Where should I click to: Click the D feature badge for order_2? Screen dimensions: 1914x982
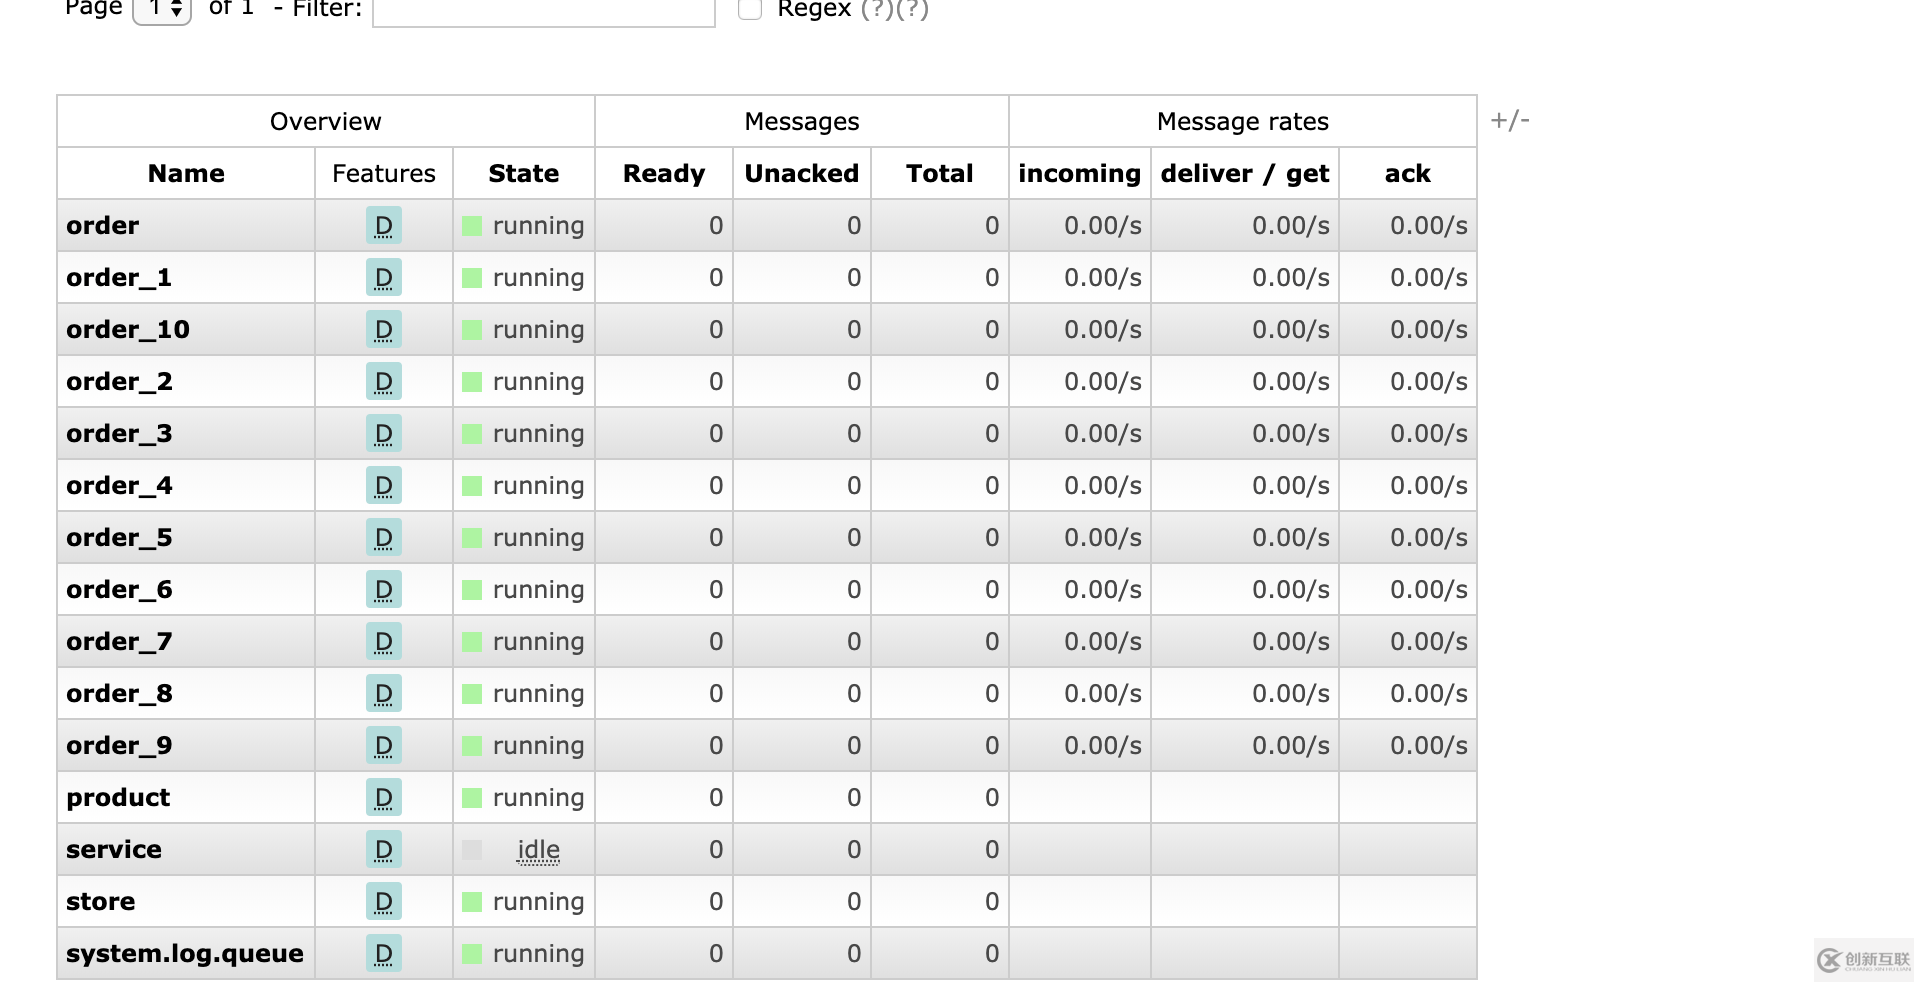click(384, 381)
